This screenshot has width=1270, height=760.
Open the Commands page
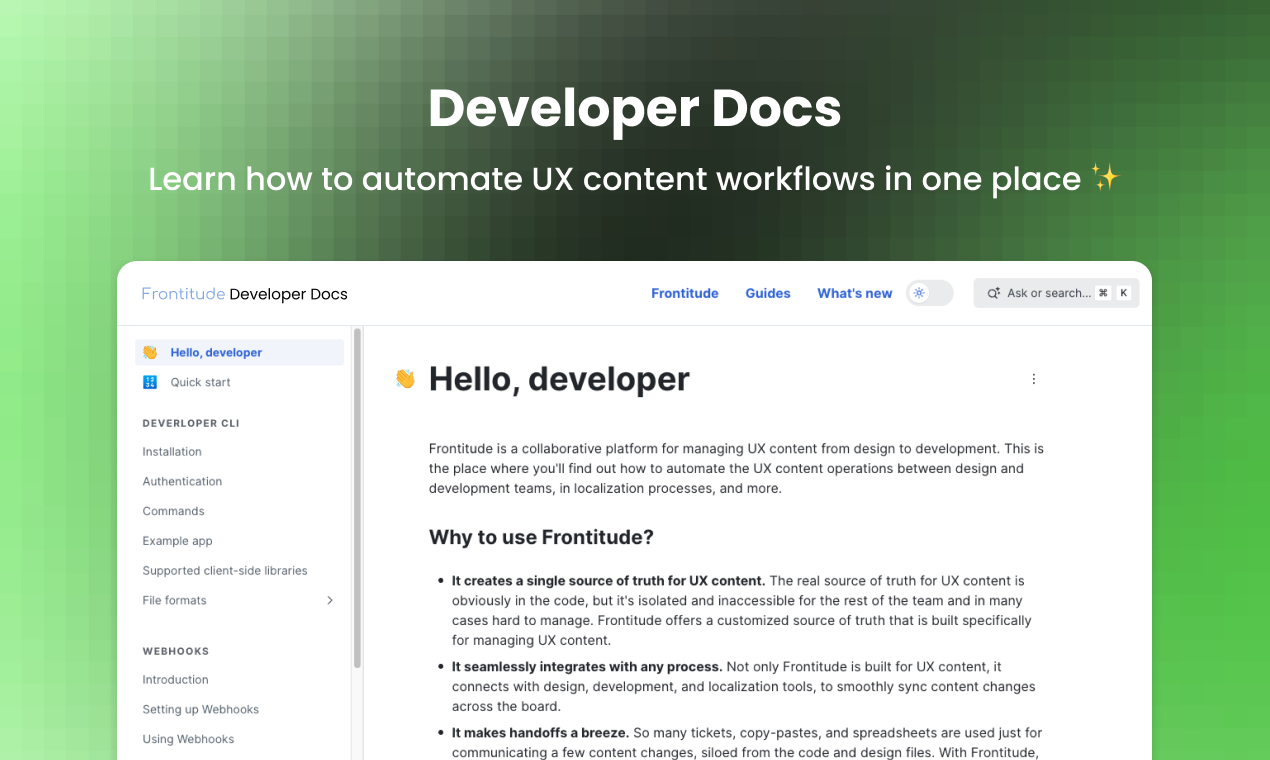pos(173,511)
